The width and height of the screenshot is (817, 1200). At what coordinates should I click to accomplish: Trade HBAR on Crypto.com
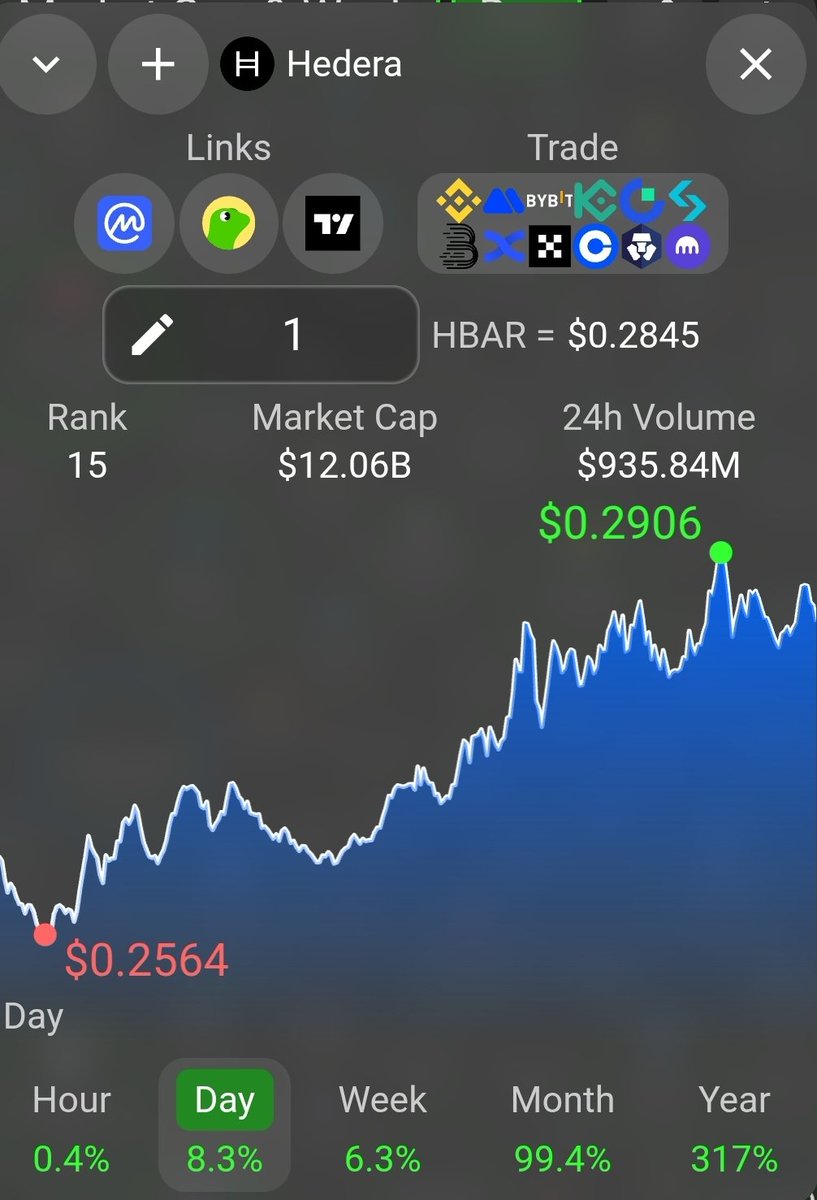pyautogui.click(x=641, y=246)
